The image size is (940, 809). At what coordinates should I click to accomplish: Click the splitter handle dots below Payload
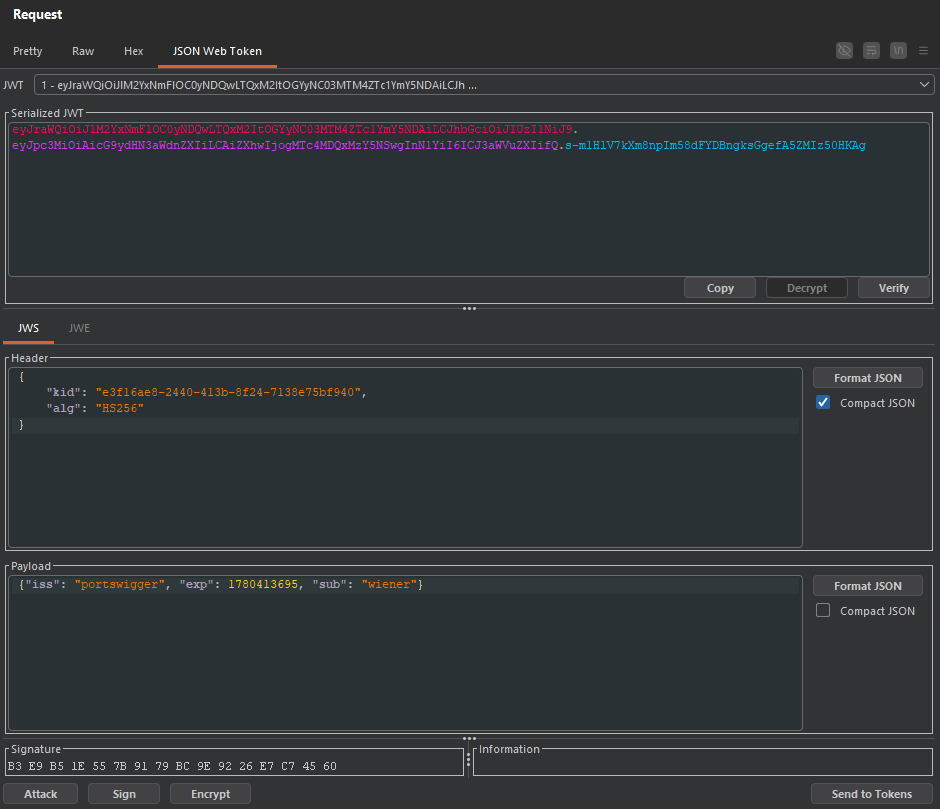(x=469, y=738)
